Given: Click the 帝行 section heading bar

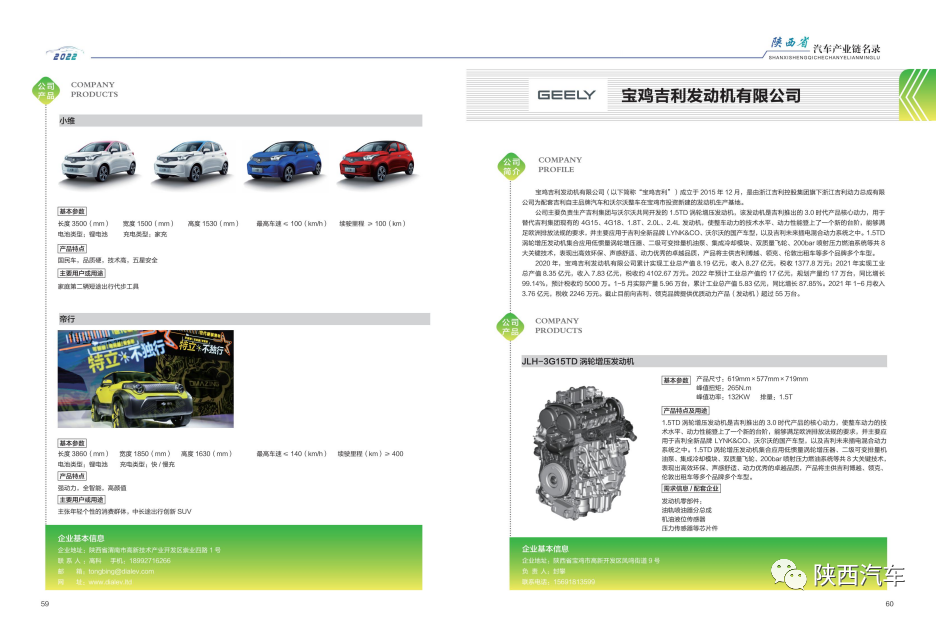Looking at the screenshot, I should (x=244, y=319).
